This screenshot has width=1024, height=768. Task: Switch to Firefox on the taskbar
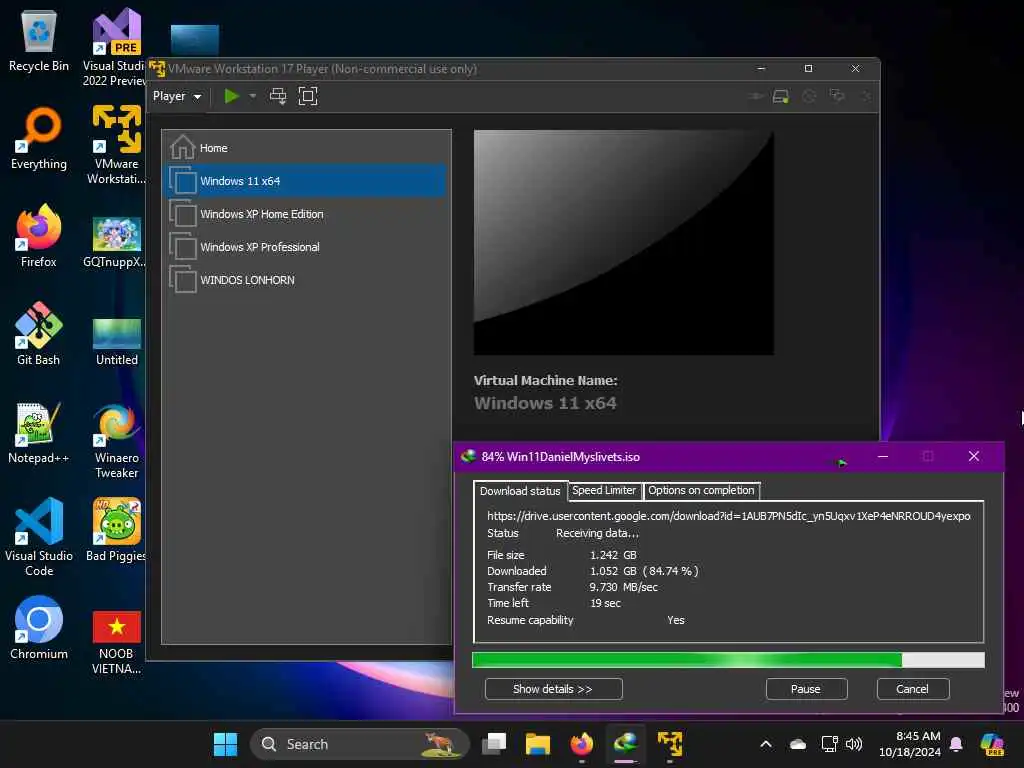click(581, 744)
